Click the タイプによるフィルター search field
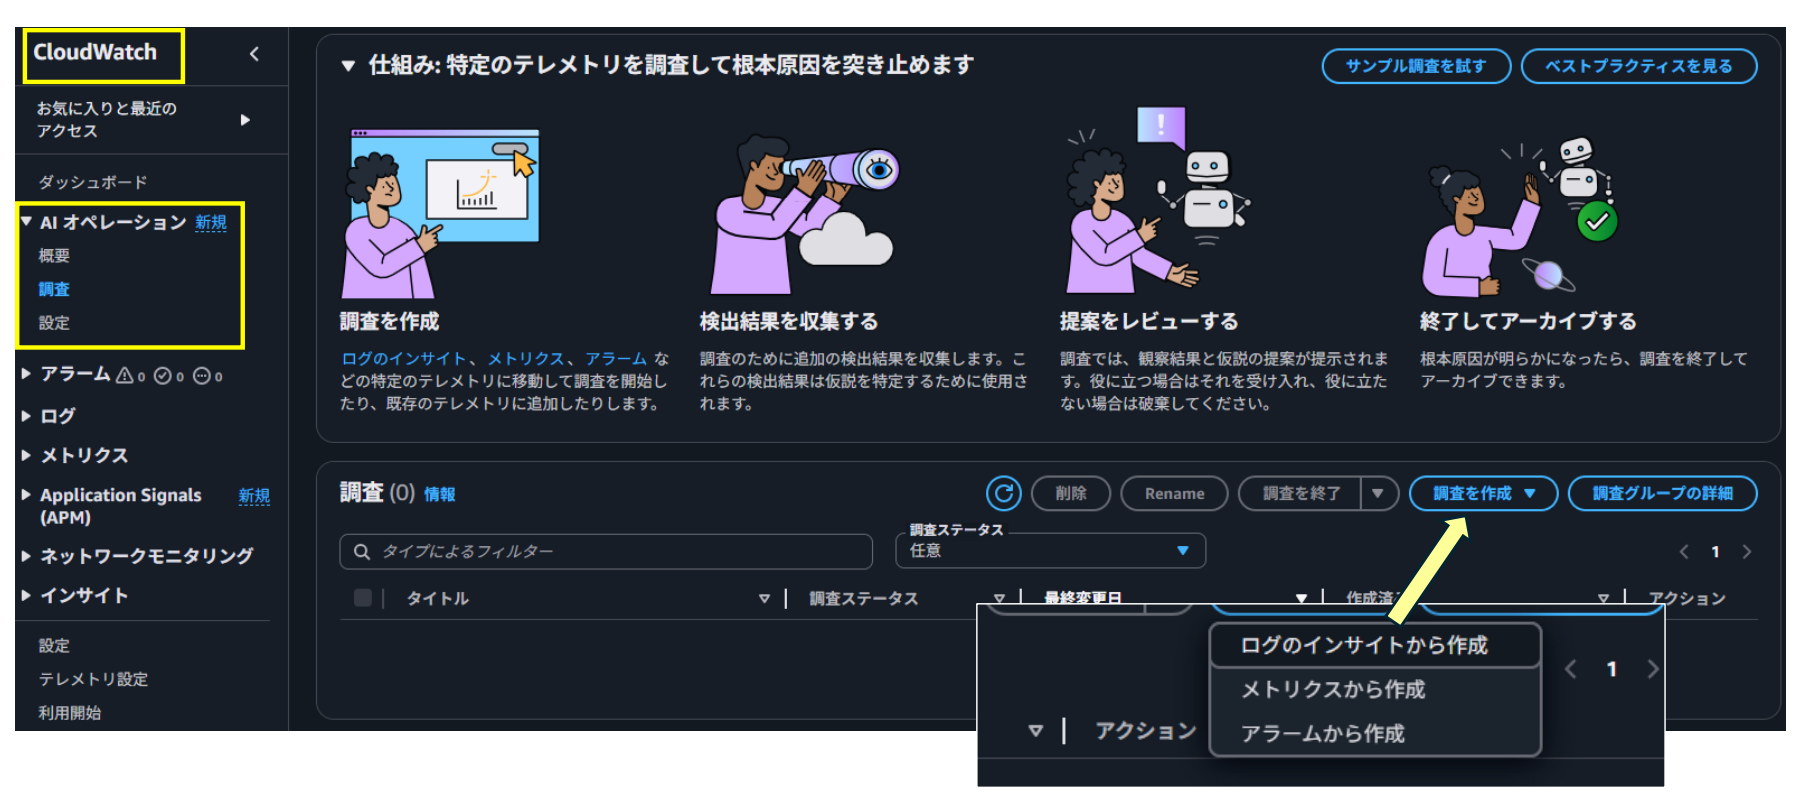 click(x=606, y=552)
